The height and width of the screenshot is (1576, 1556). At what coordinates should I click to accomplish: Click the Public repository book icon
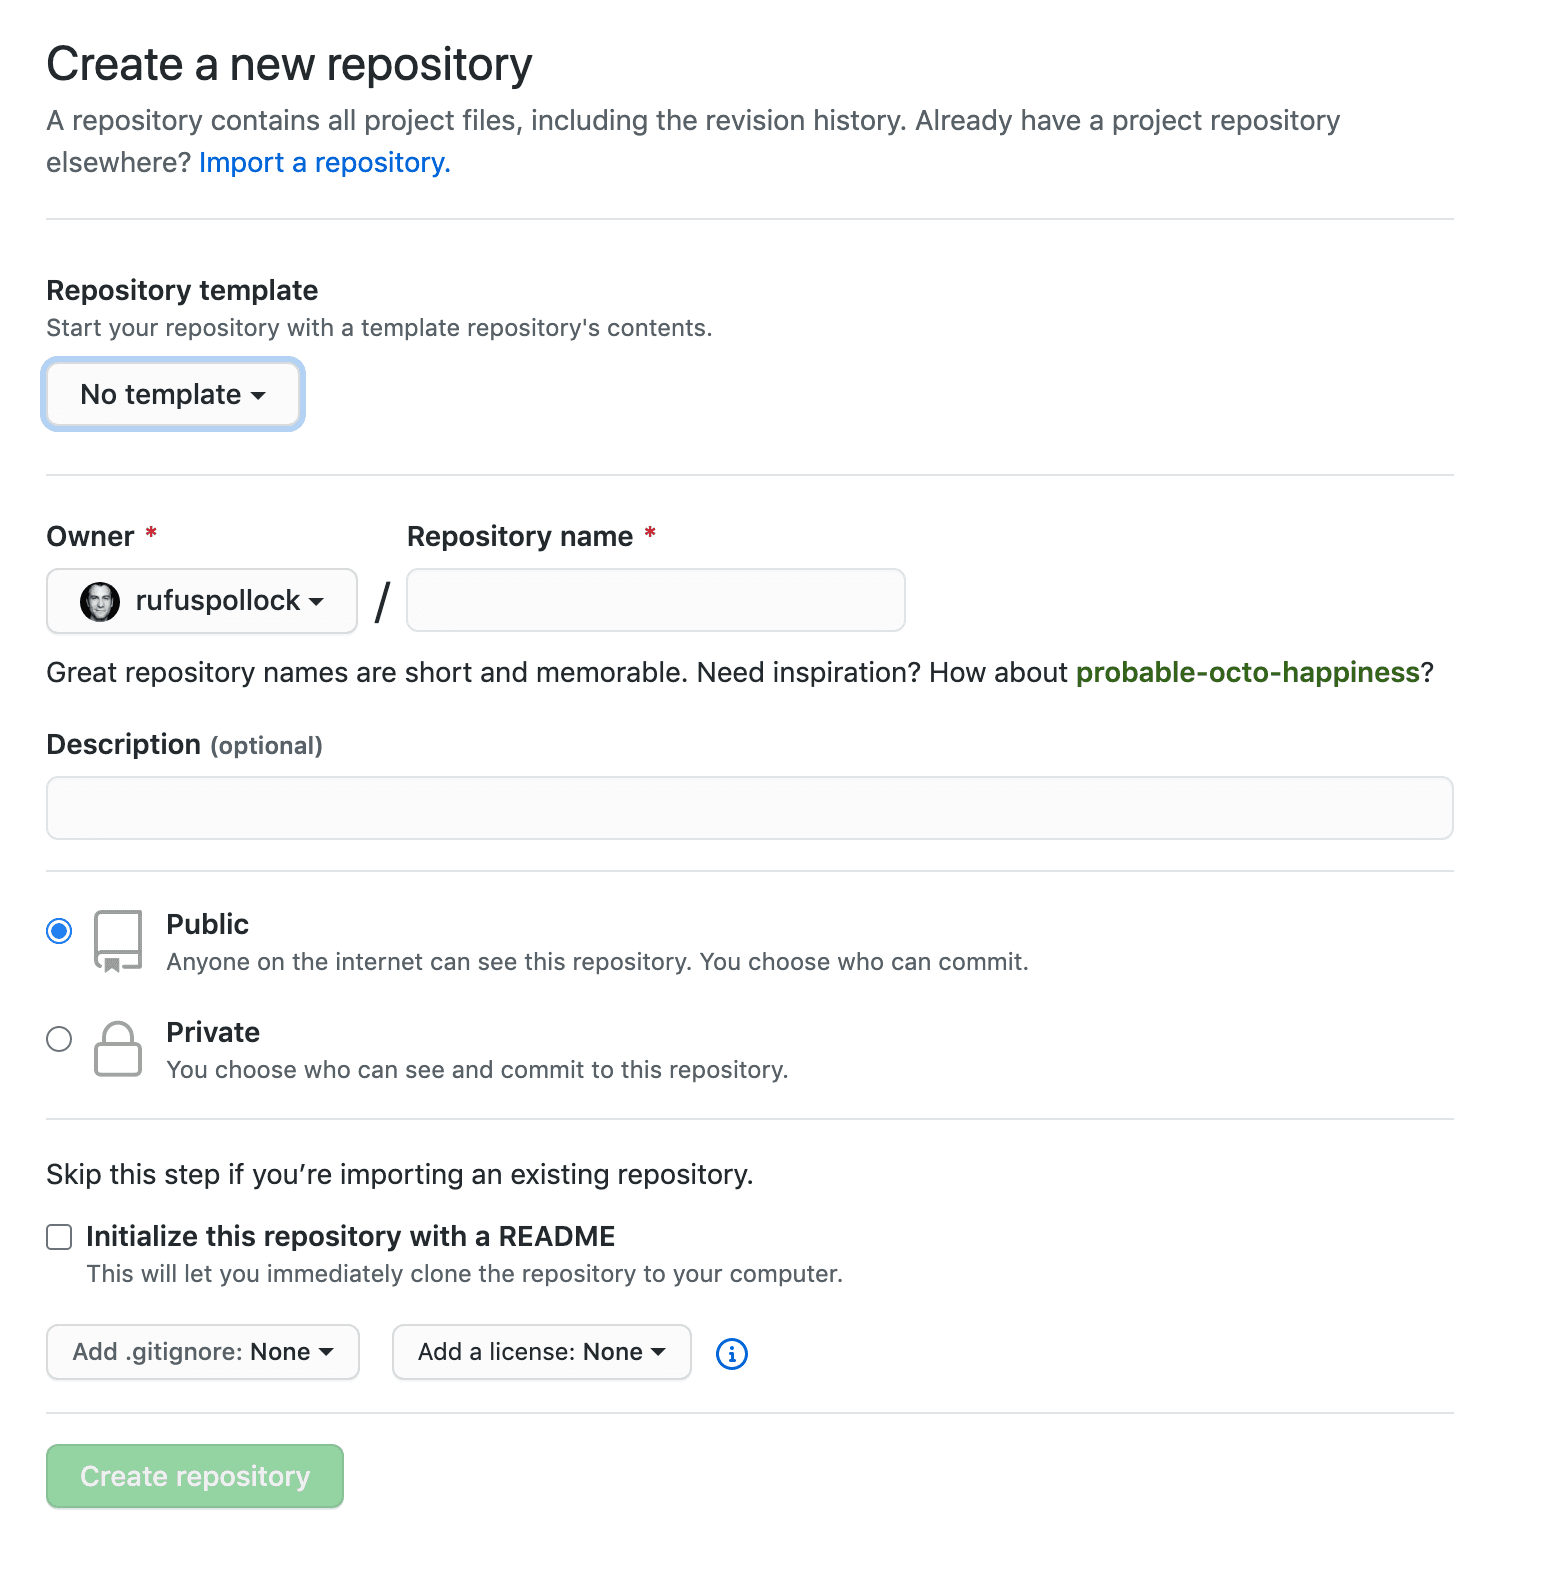117,940
